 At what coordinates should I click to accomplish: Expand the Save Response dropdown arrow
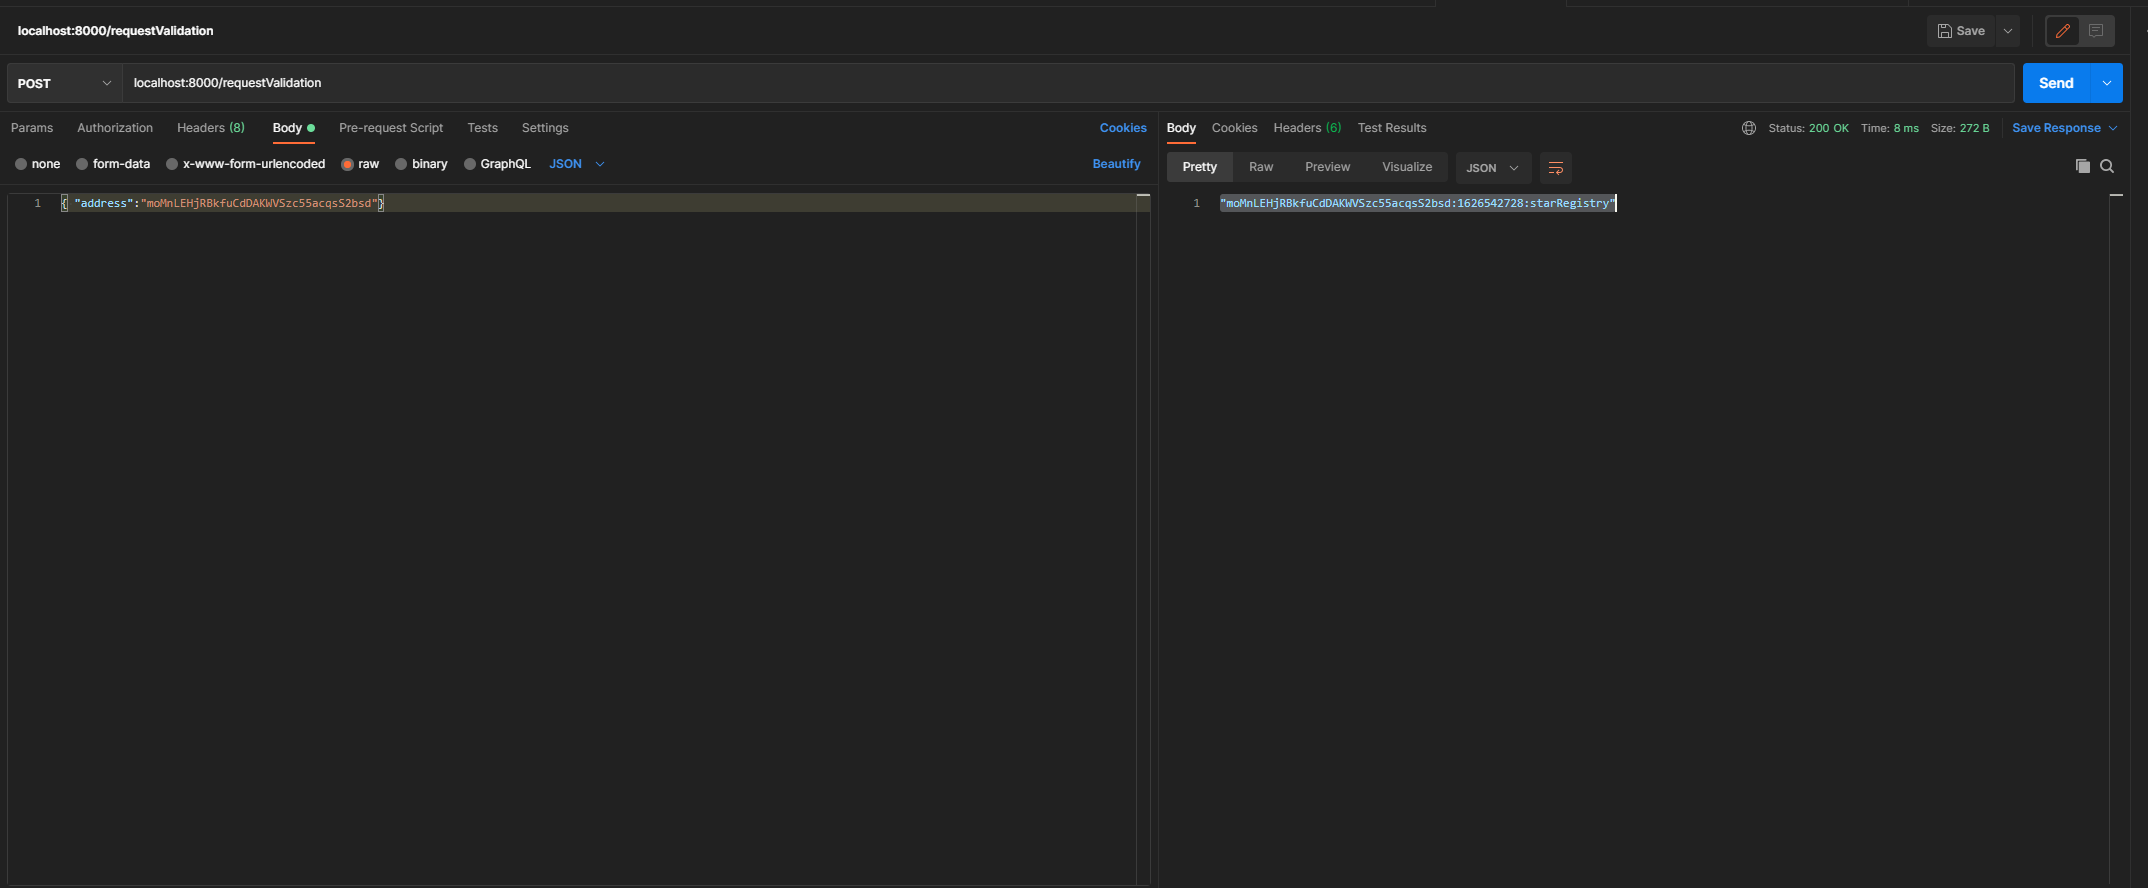2113,128
